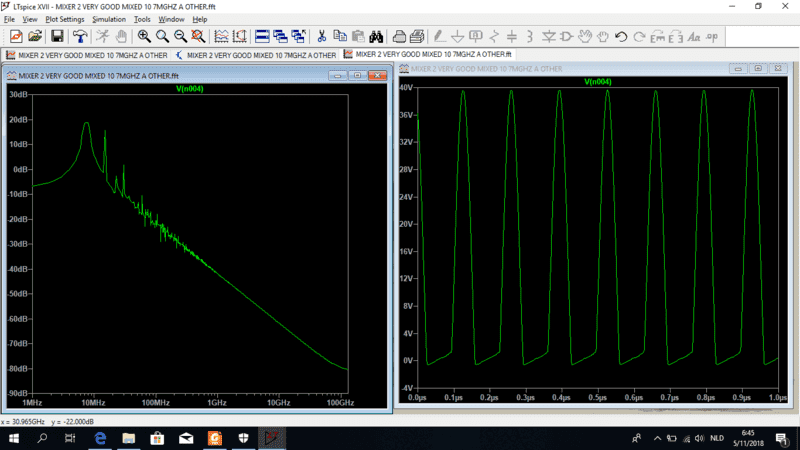Click the Run simulation icon
Viewport: 800px width, 450px height.
[103, 36]
